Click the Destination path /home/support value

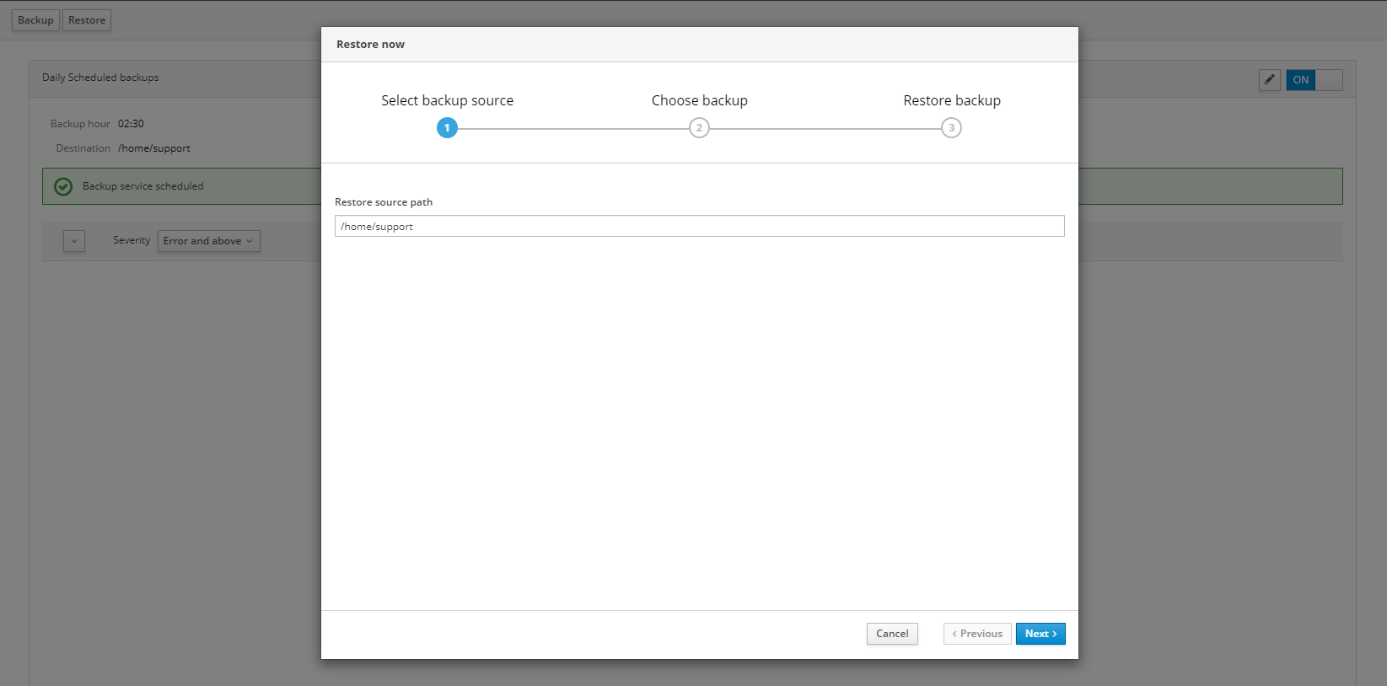coord(154,149)
